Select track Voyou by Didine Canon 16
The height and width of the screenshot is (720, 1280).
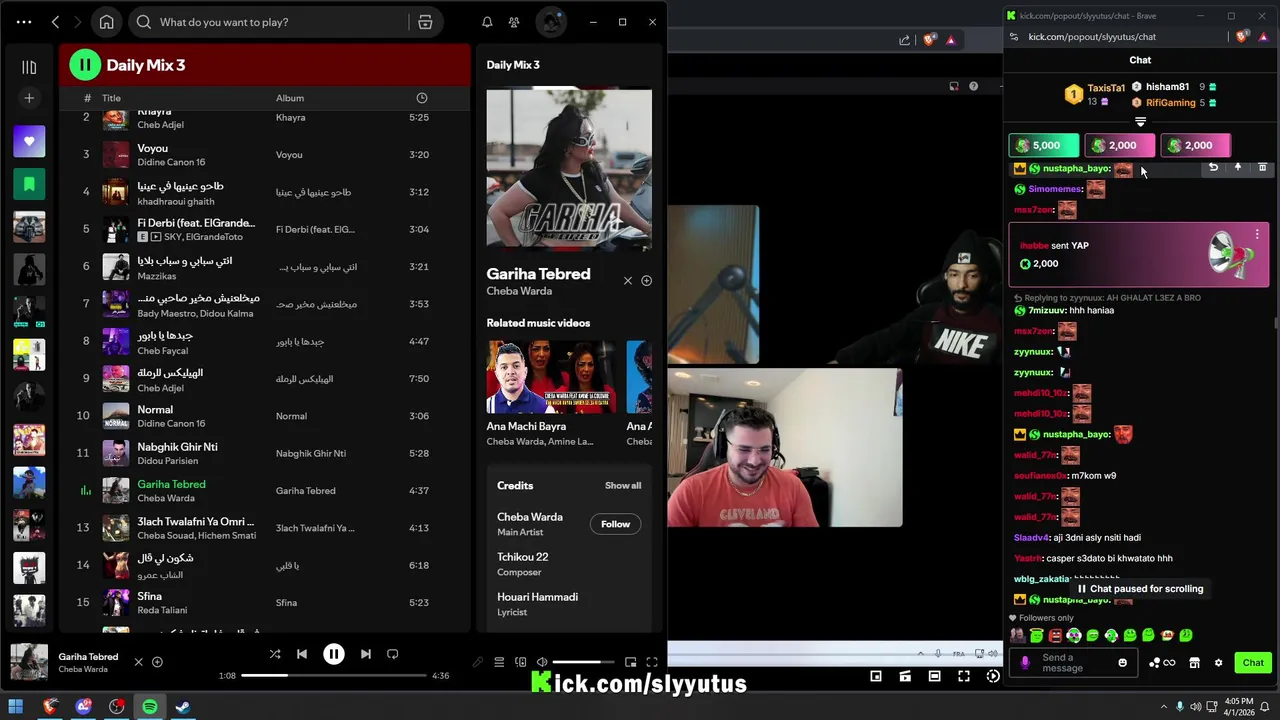(265, 154)
